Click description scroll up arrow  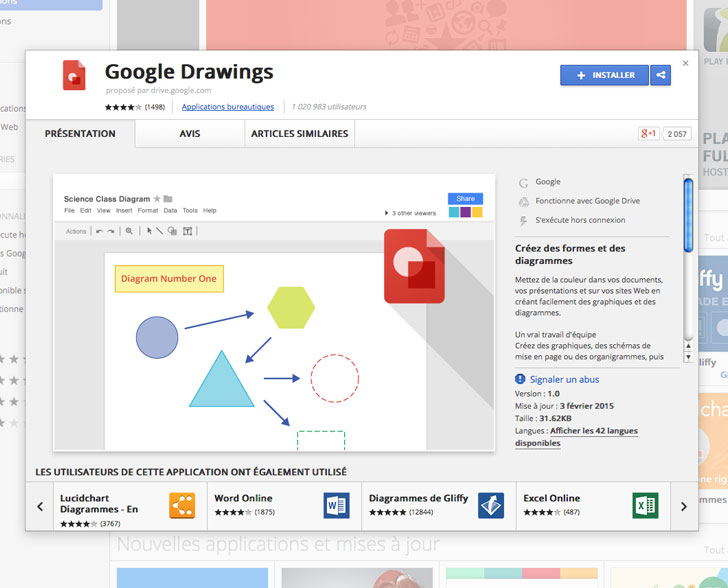688,346
